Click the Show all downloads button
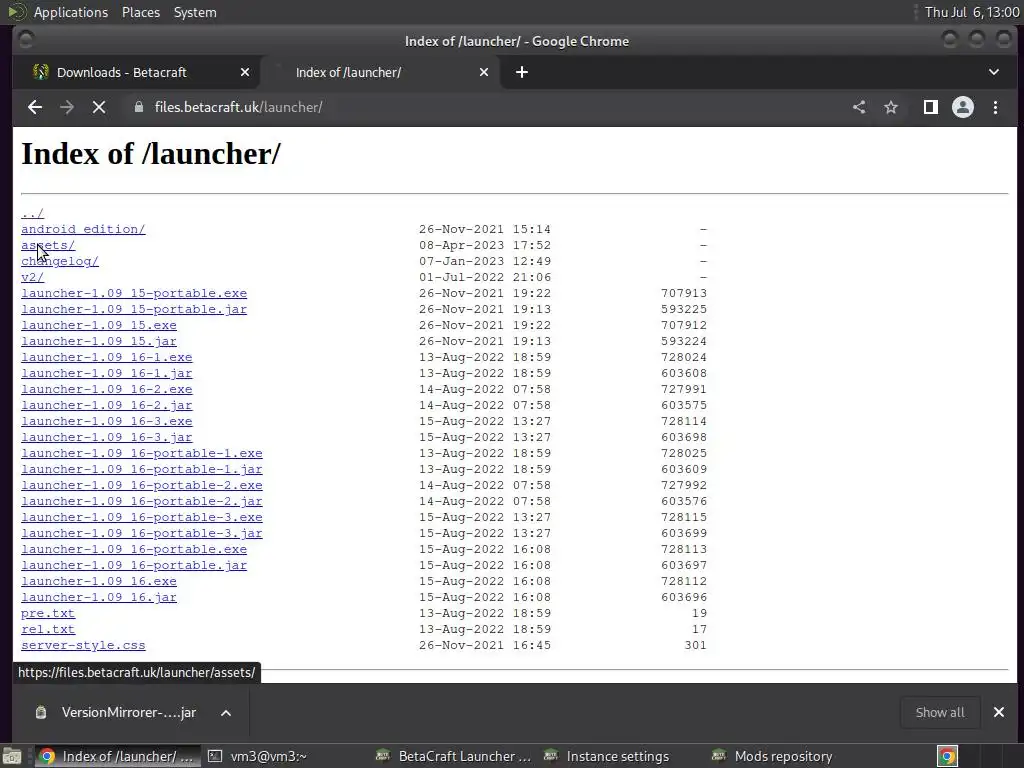The width and height of the screenshot is (1024, 768). pos(940,712)
